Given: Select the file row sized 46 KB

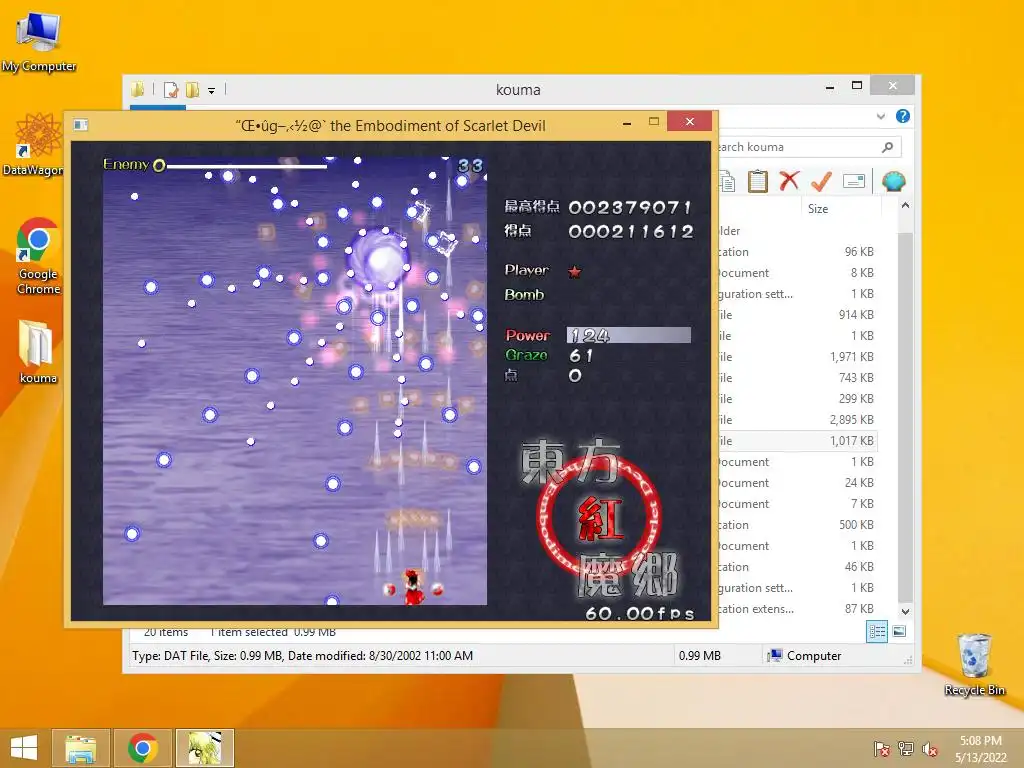Looking at the screenshot, I should (797, 567).
